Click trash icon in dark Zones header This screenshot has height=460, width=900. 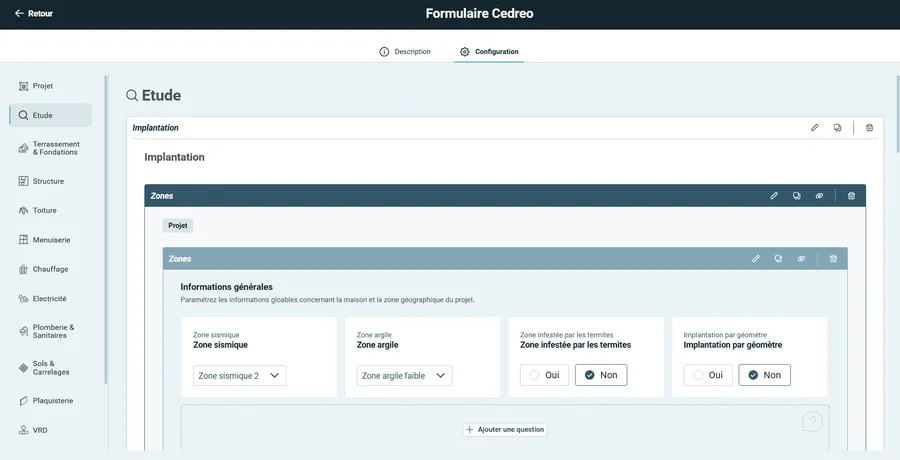pyautogui.click(x=851, y=196)
